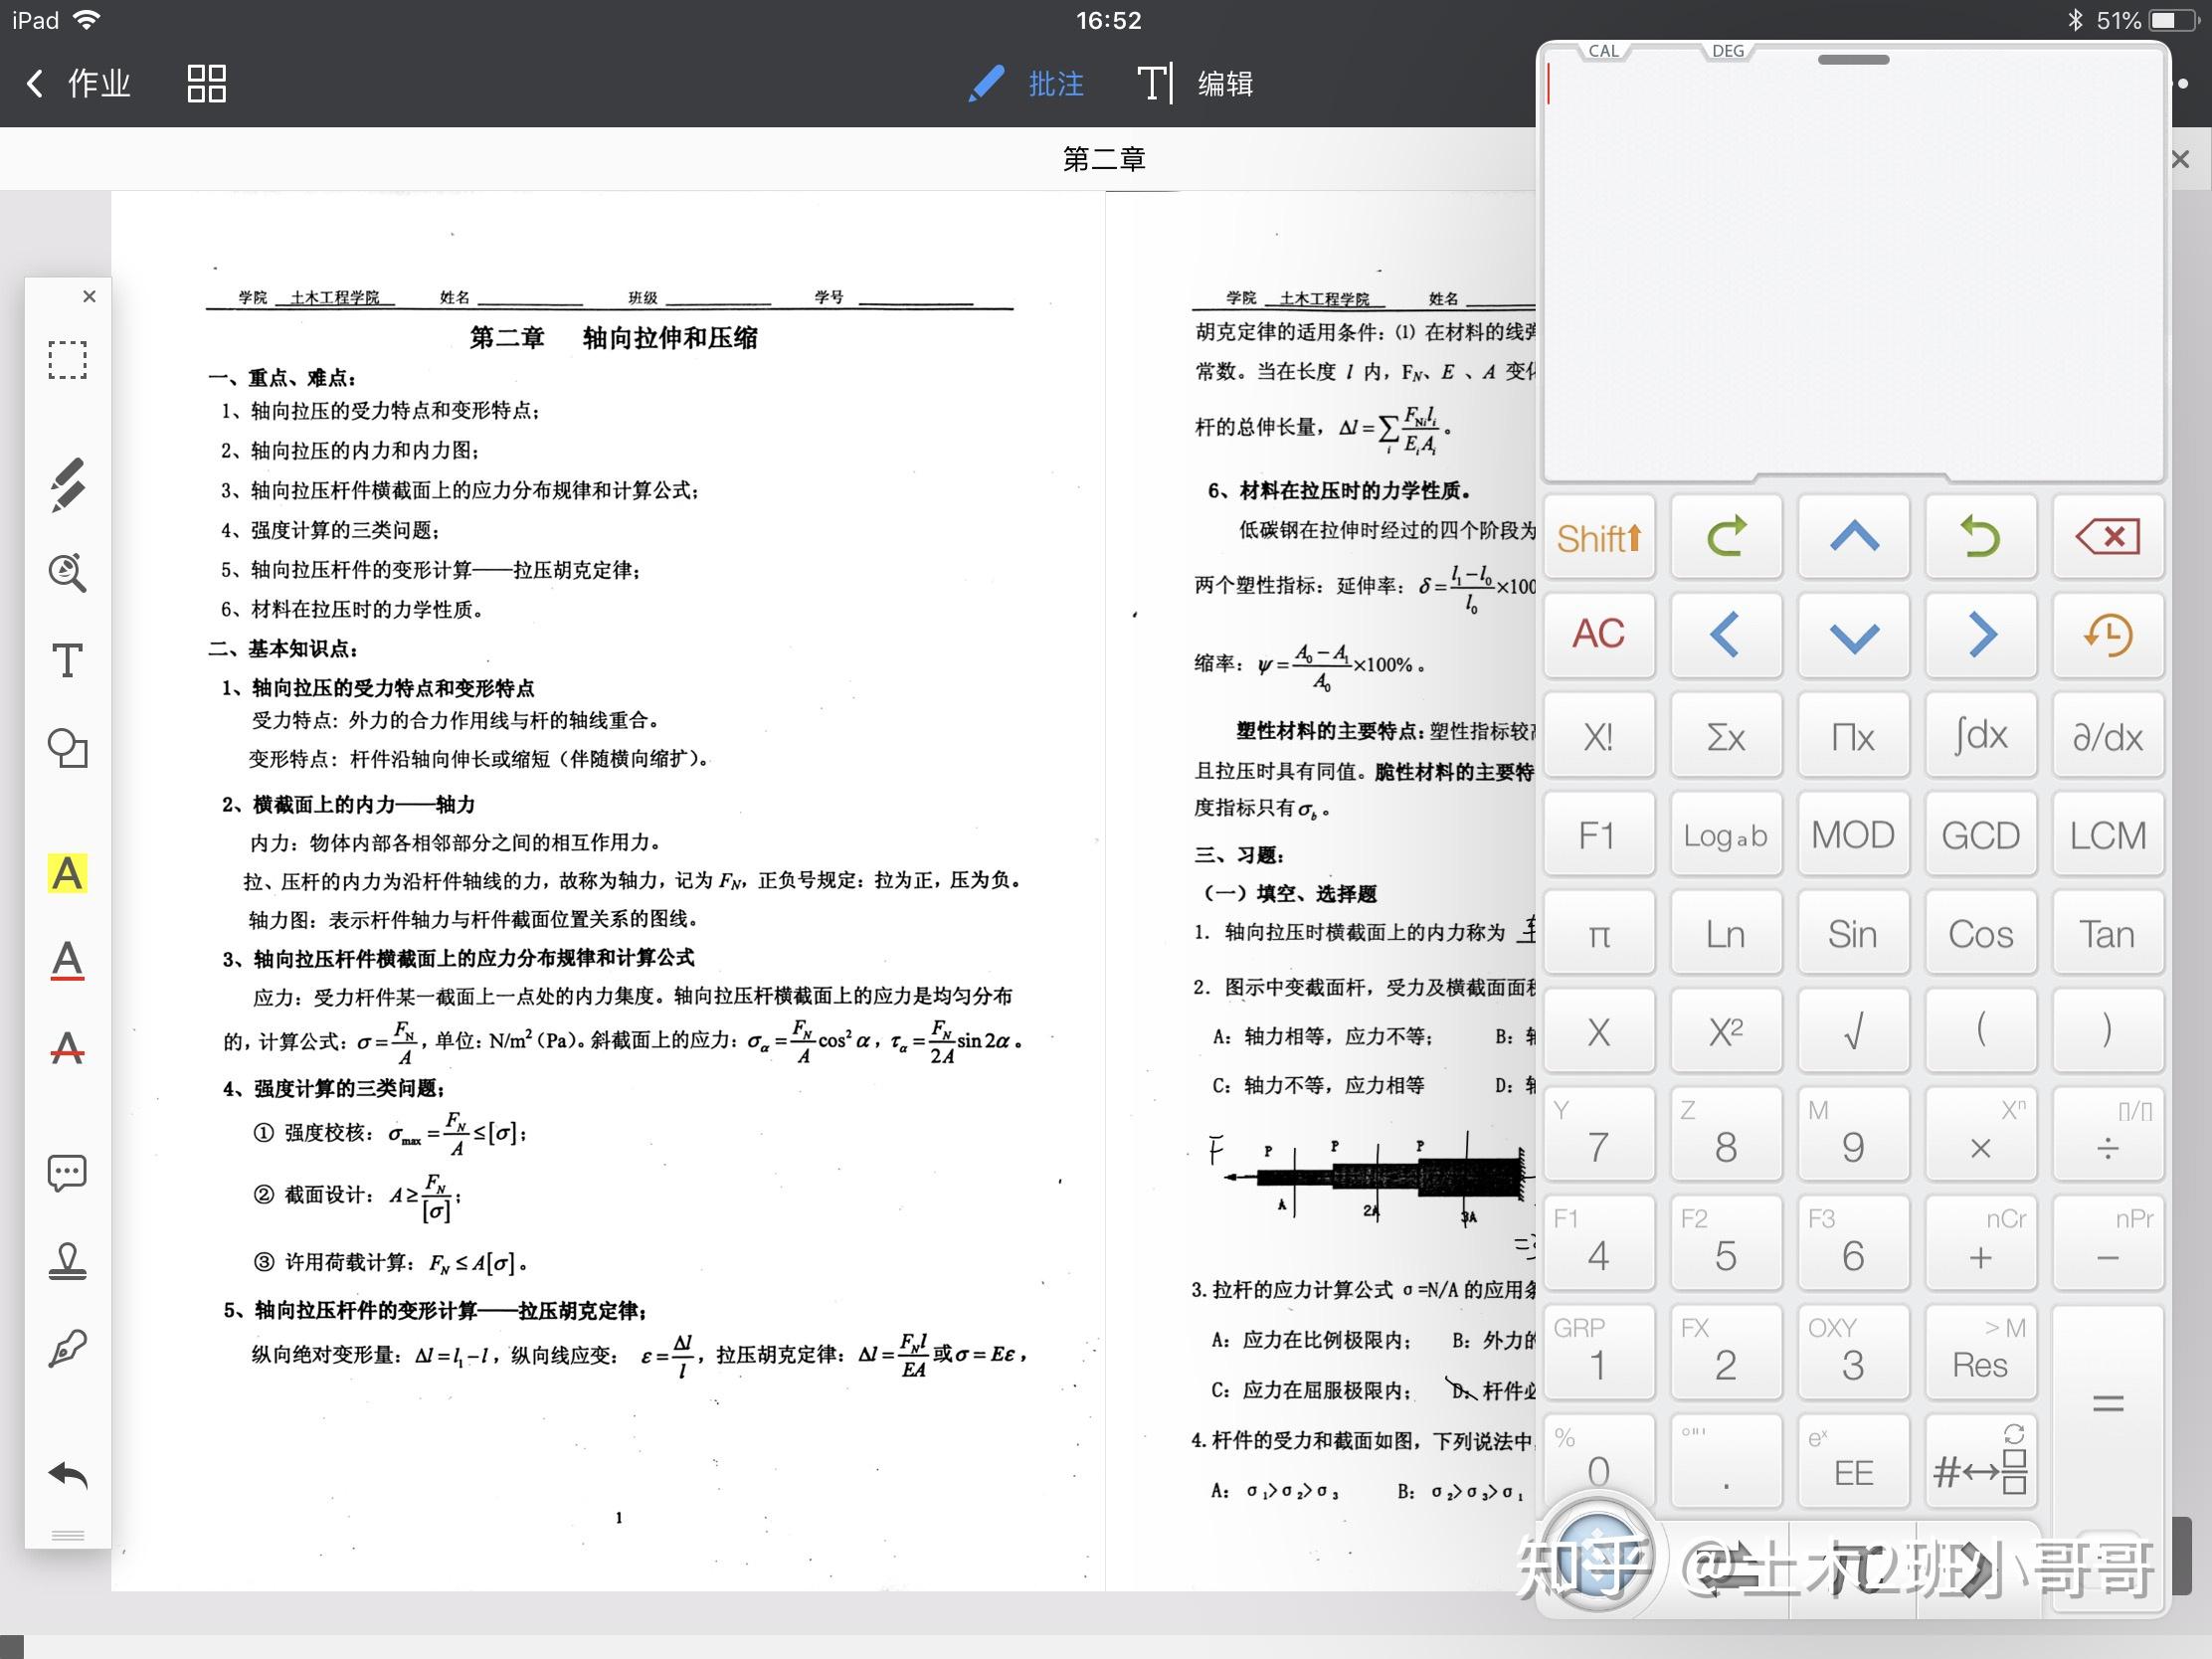Close the 第二章 document tab
The width and height of the screenshot is (2212, 1659).
tap(2181, 159)
